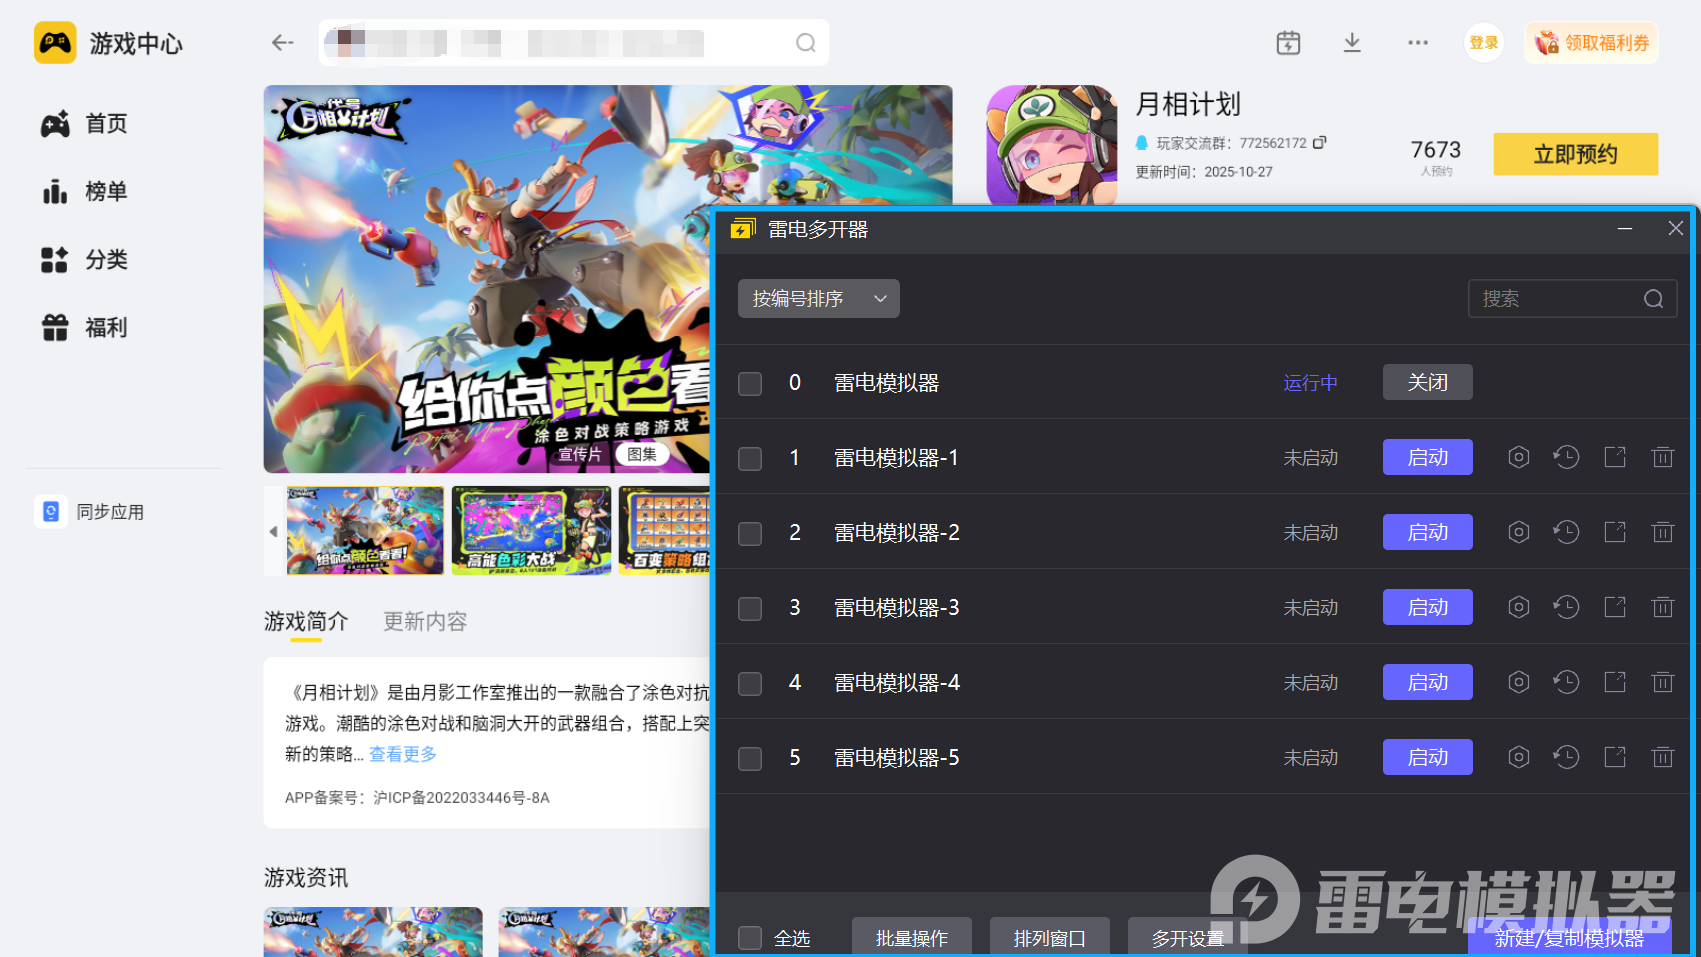Create shortcut for 雷电模拟器-4
1701x957 pixels.
(1614, 682)
